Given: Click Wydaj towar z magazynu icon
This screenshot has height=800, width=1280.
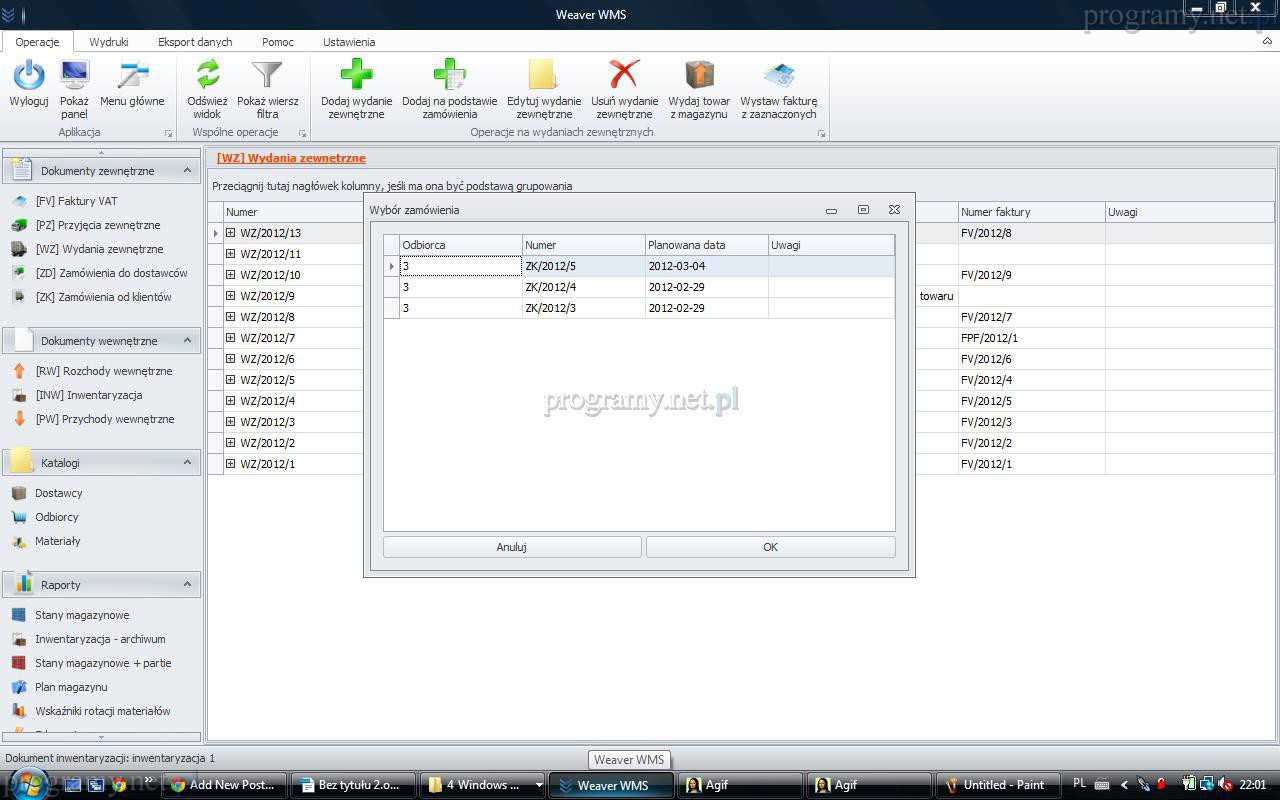Looking at the screenshot, I should tap(699, 76).
